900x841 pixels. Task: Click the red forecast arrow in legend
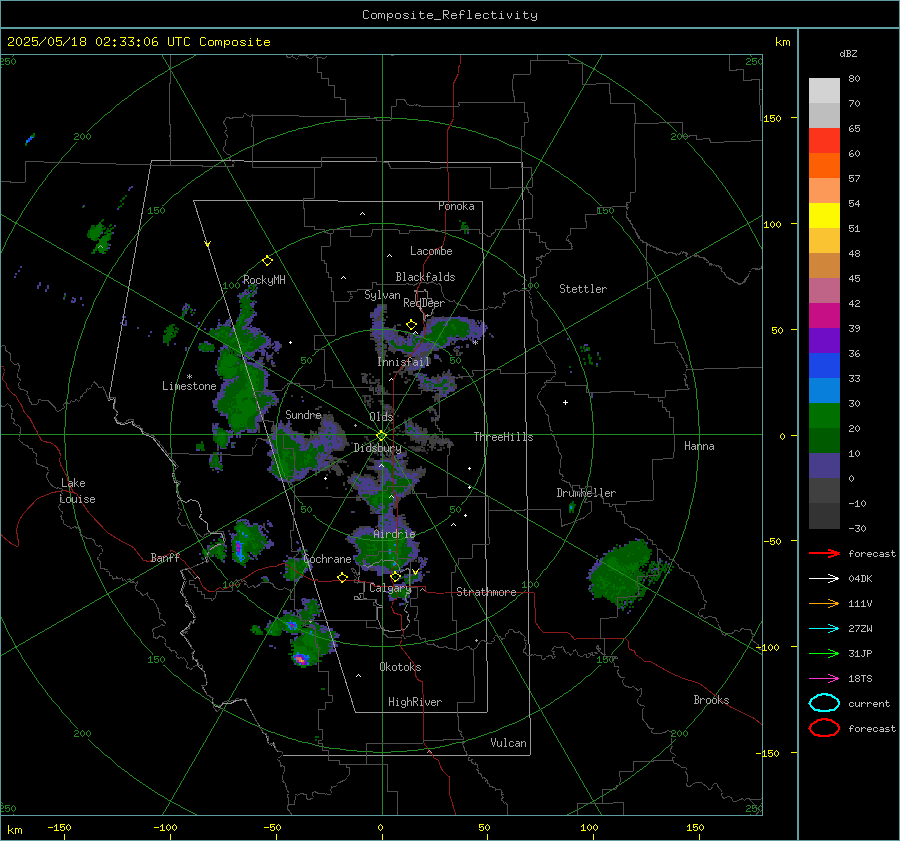[824, 553]
